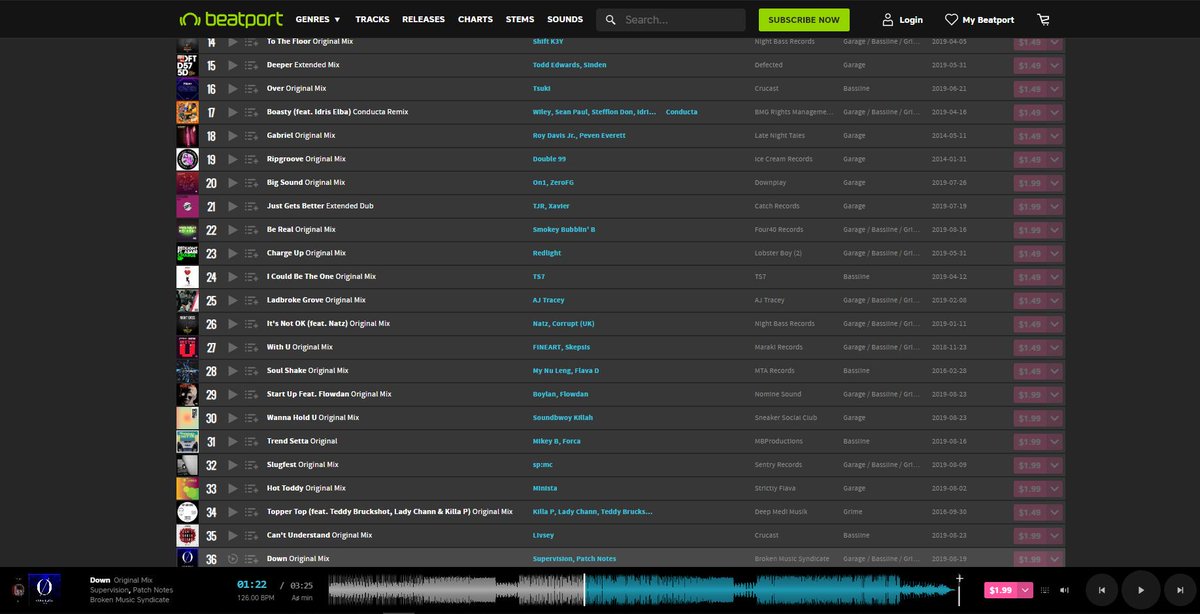1200x614 pixels.
Task: Play track 22 Be Real
Action: [x=232, y=230]
